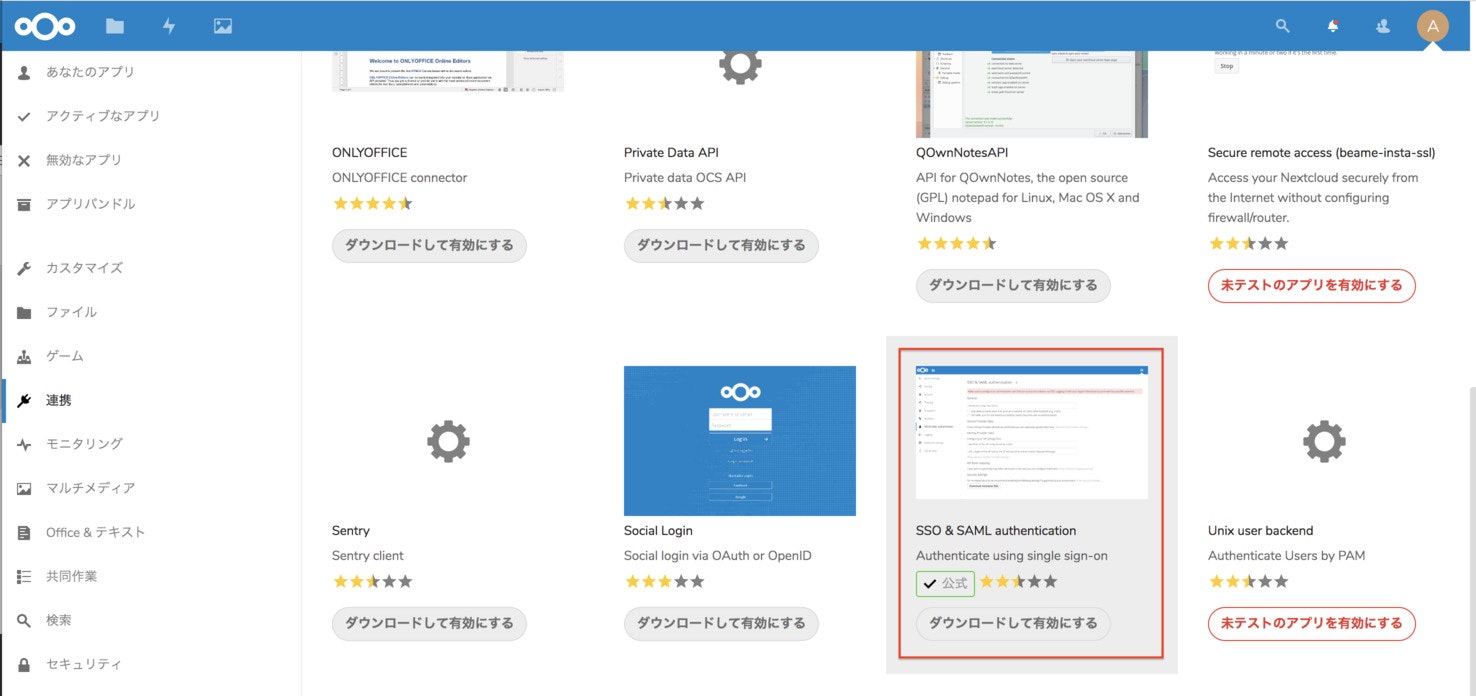
Task: Click the QOwnNotesAPI app title
Action: pos(961,153)
